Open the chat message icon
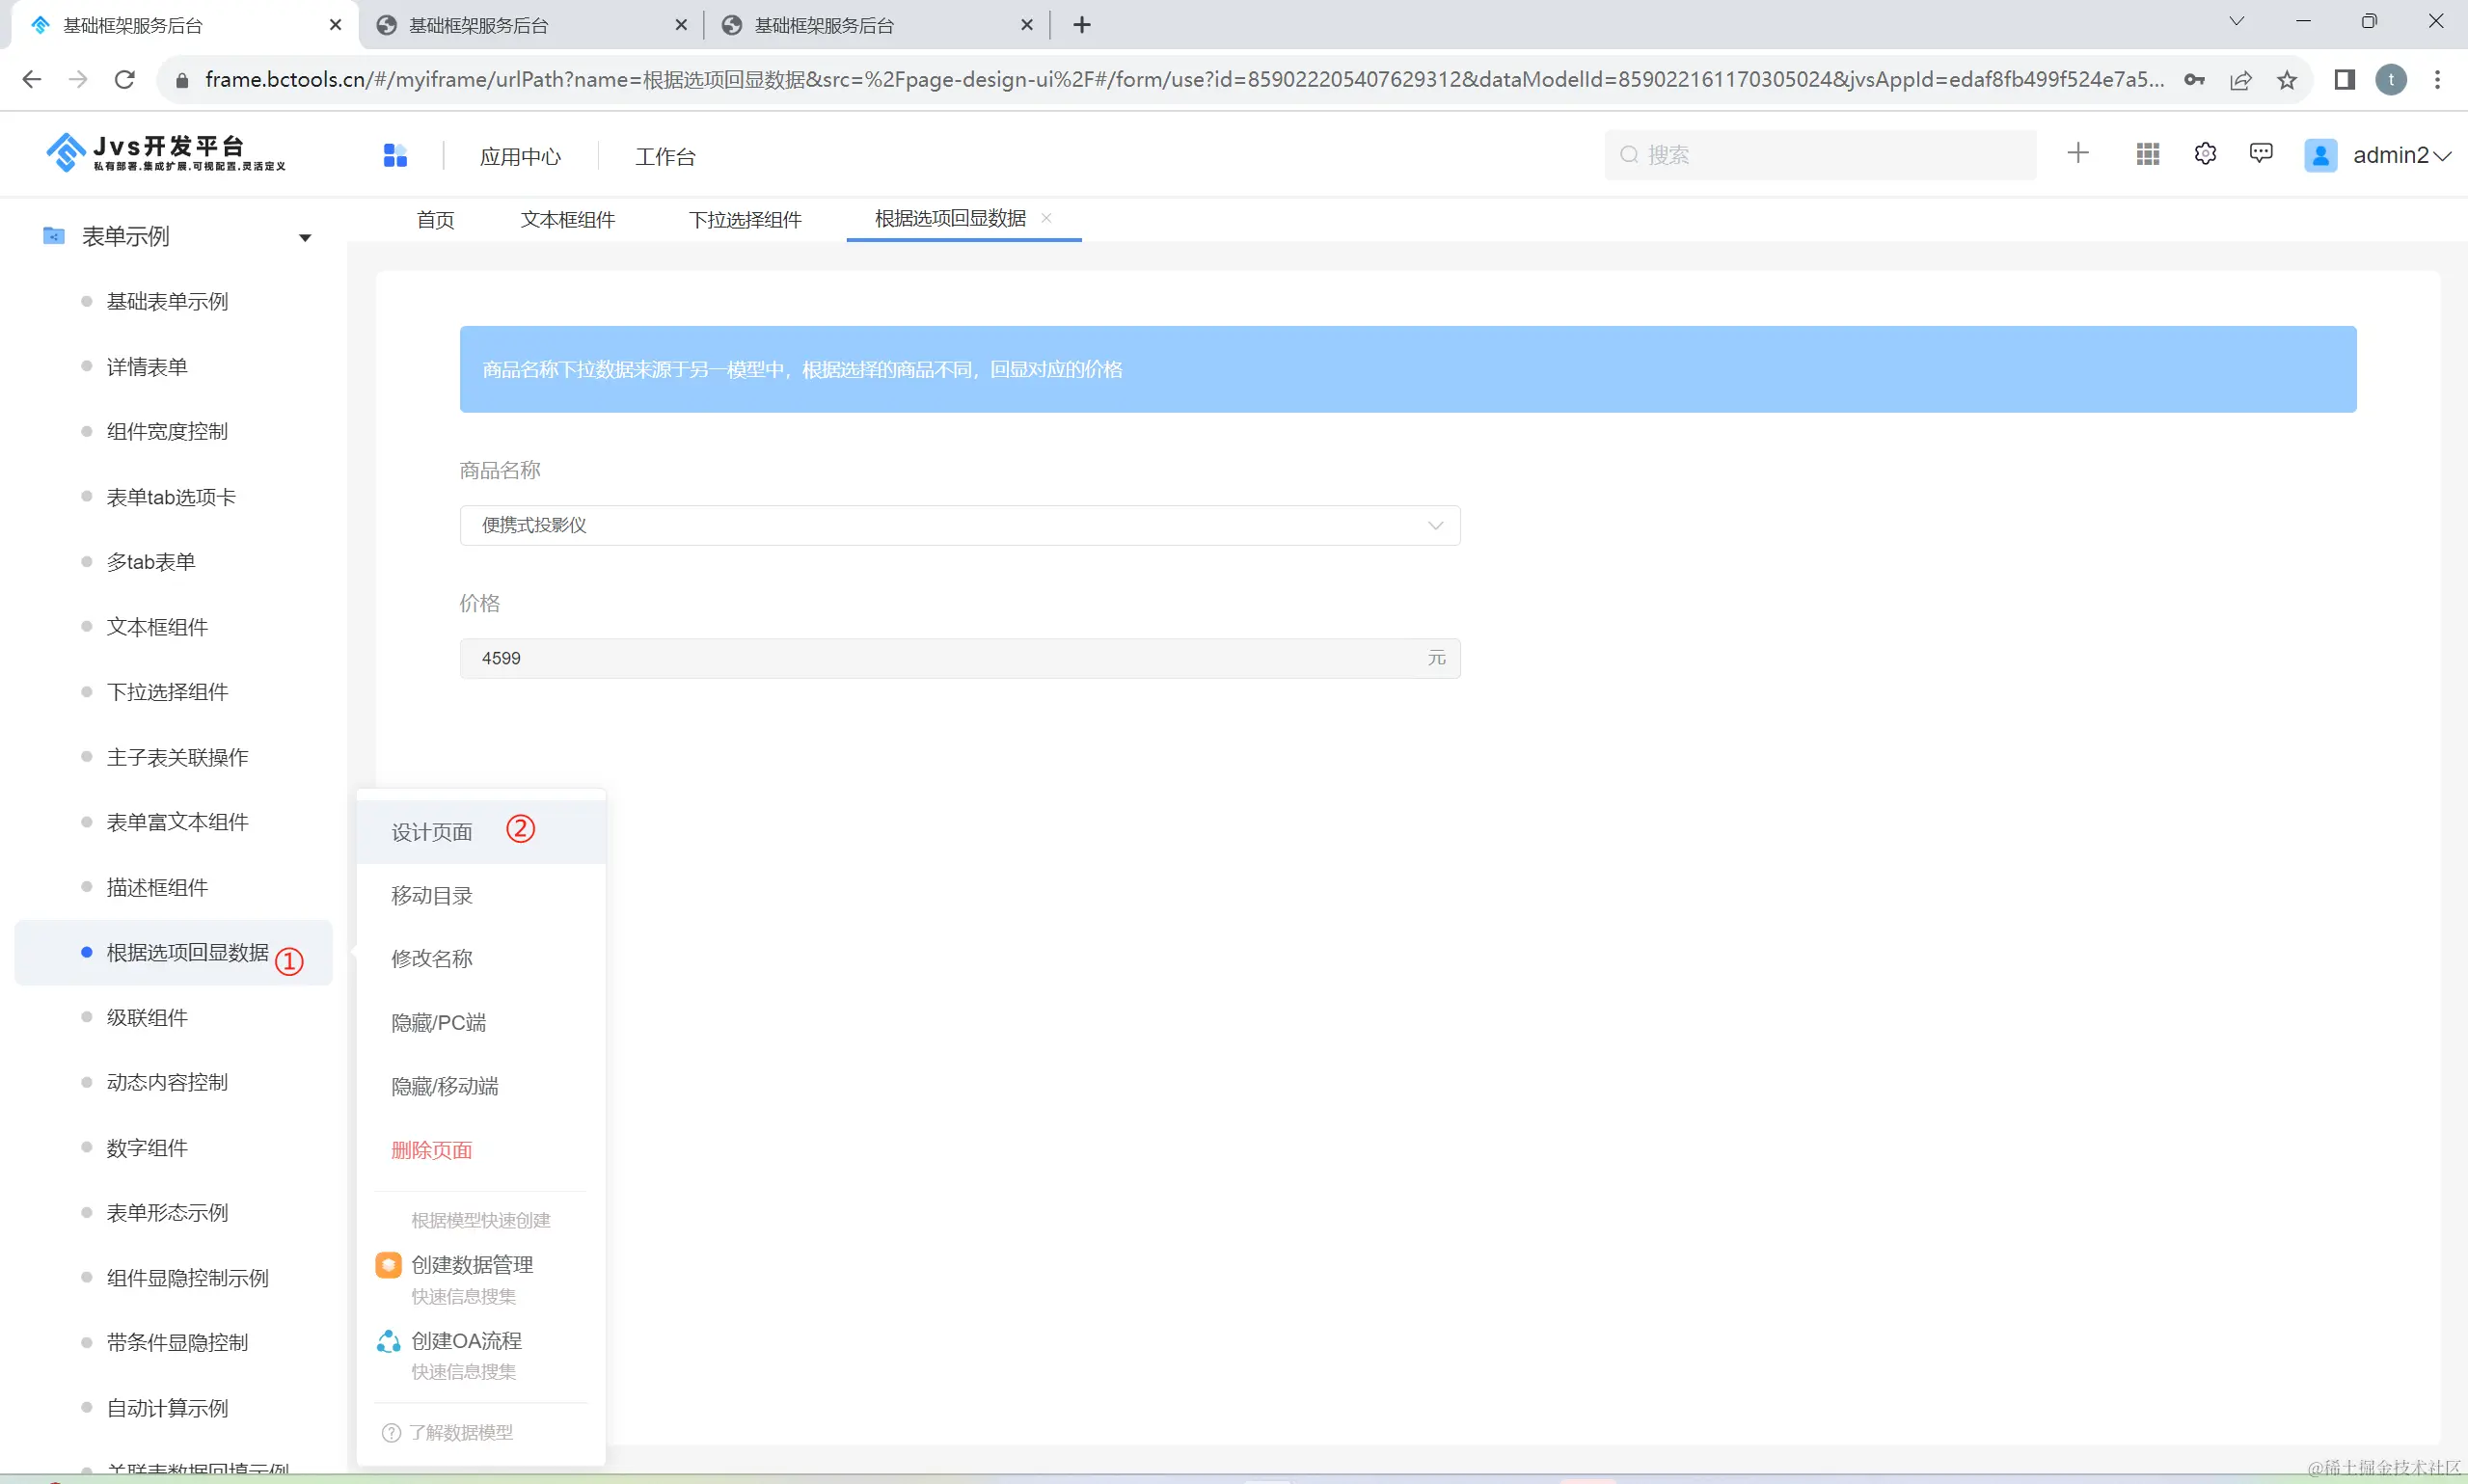This screenshot has width=2468, height=1484. 2261,153
